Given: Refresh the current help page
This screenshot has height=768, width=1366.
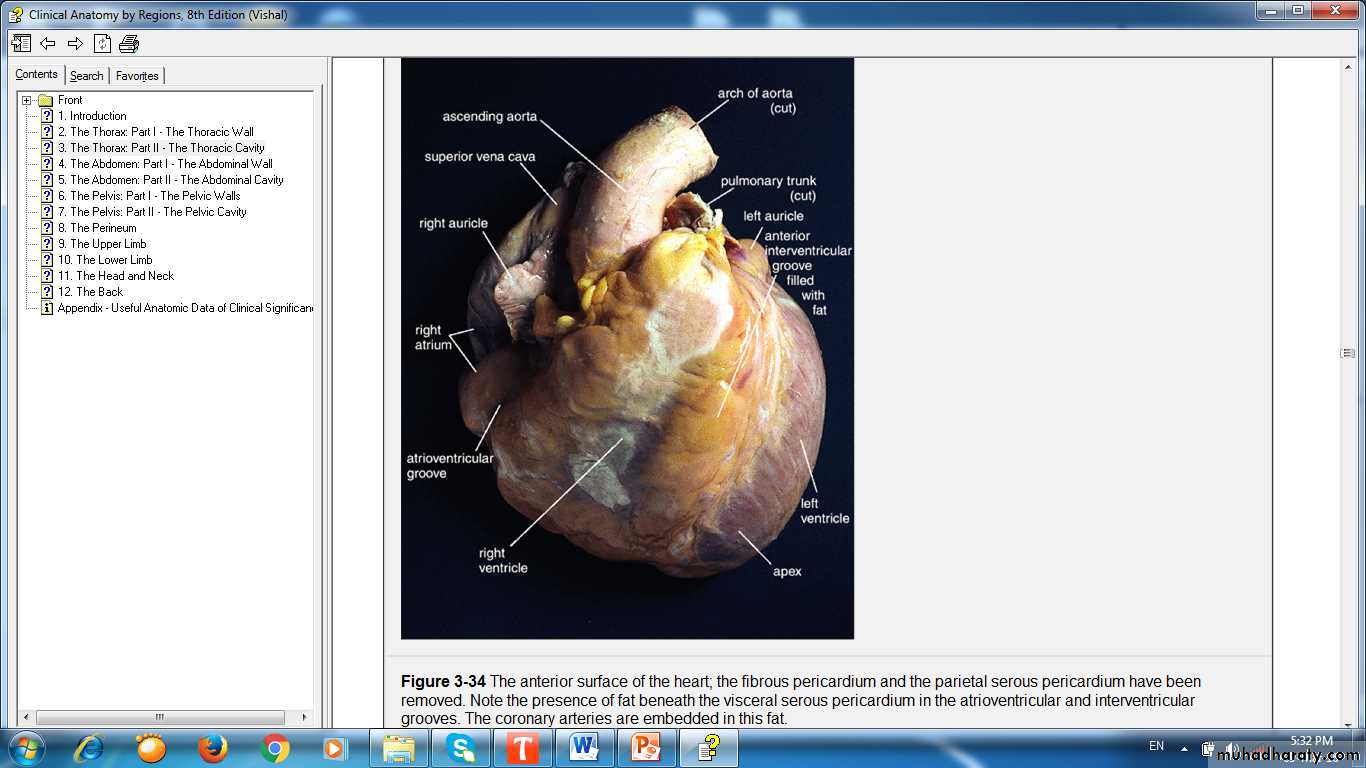Looking at the screenshot, I should pos(102,43).
